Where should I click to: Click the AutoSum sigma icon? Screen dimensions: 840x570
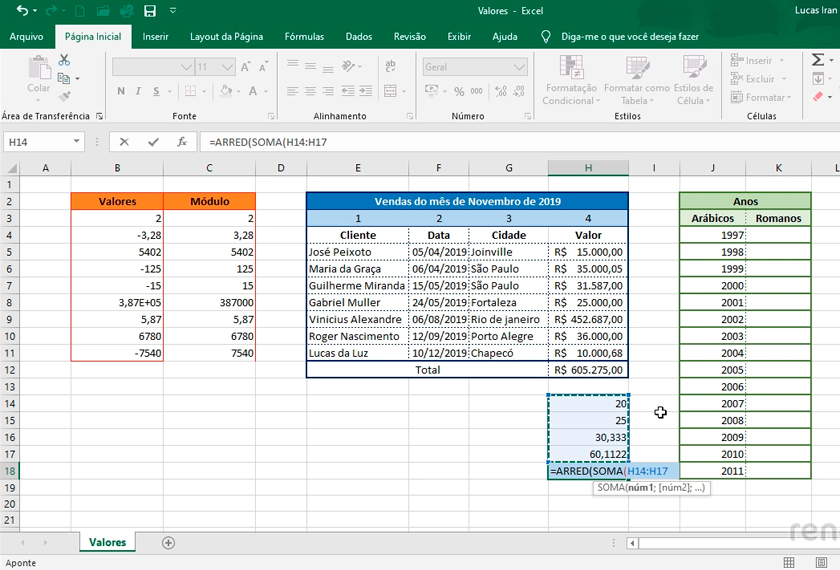click(818, 61)
